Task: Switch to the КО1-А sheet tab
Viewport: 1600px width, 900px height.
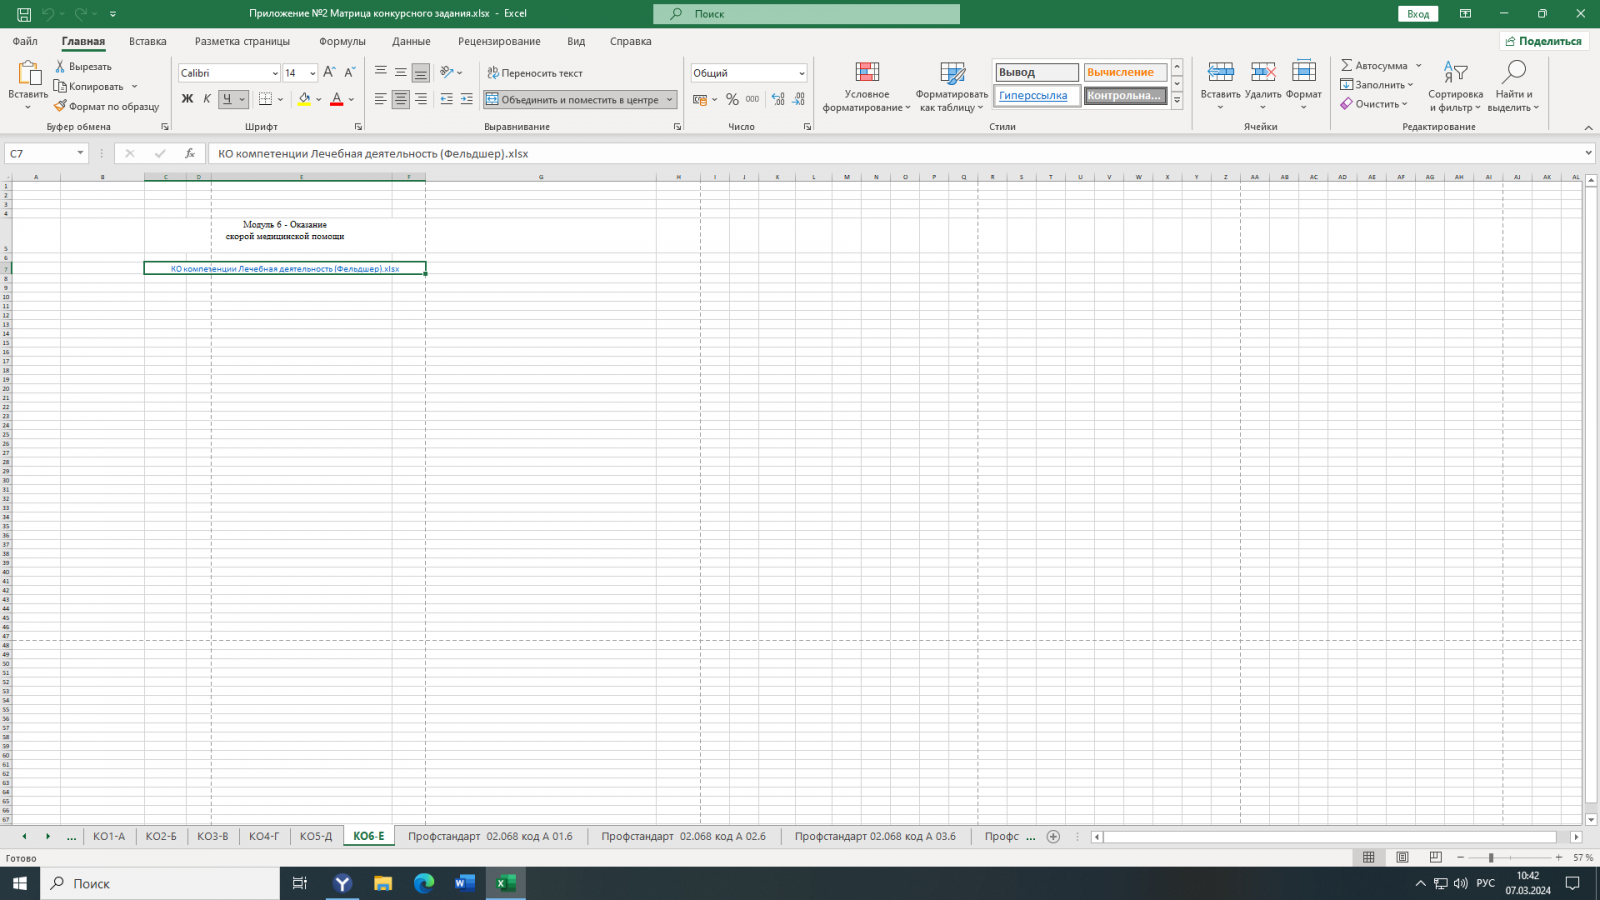Action: (x=109, y=837)
